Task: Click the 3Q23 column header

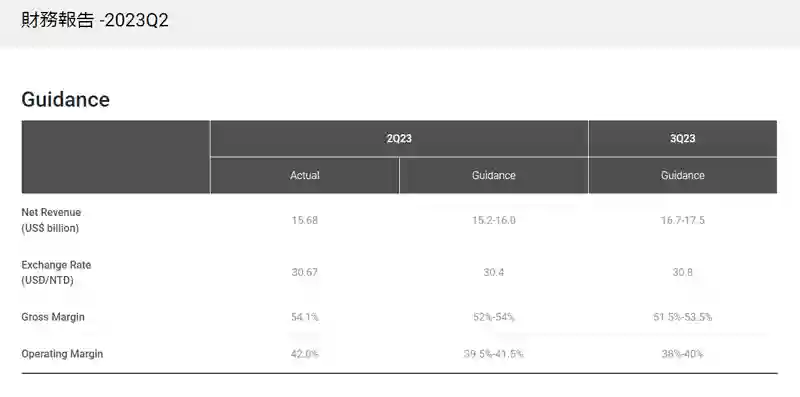Action: 683,139
